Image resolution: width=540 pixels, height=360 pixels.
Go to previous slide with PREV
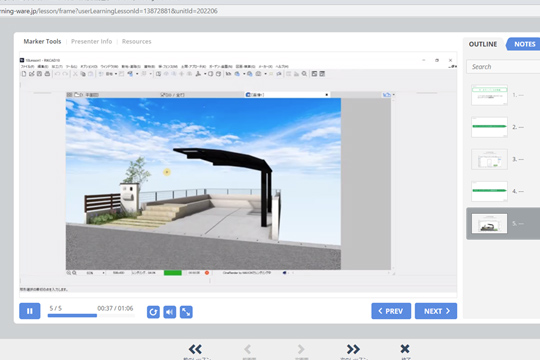tap(391, 311)
